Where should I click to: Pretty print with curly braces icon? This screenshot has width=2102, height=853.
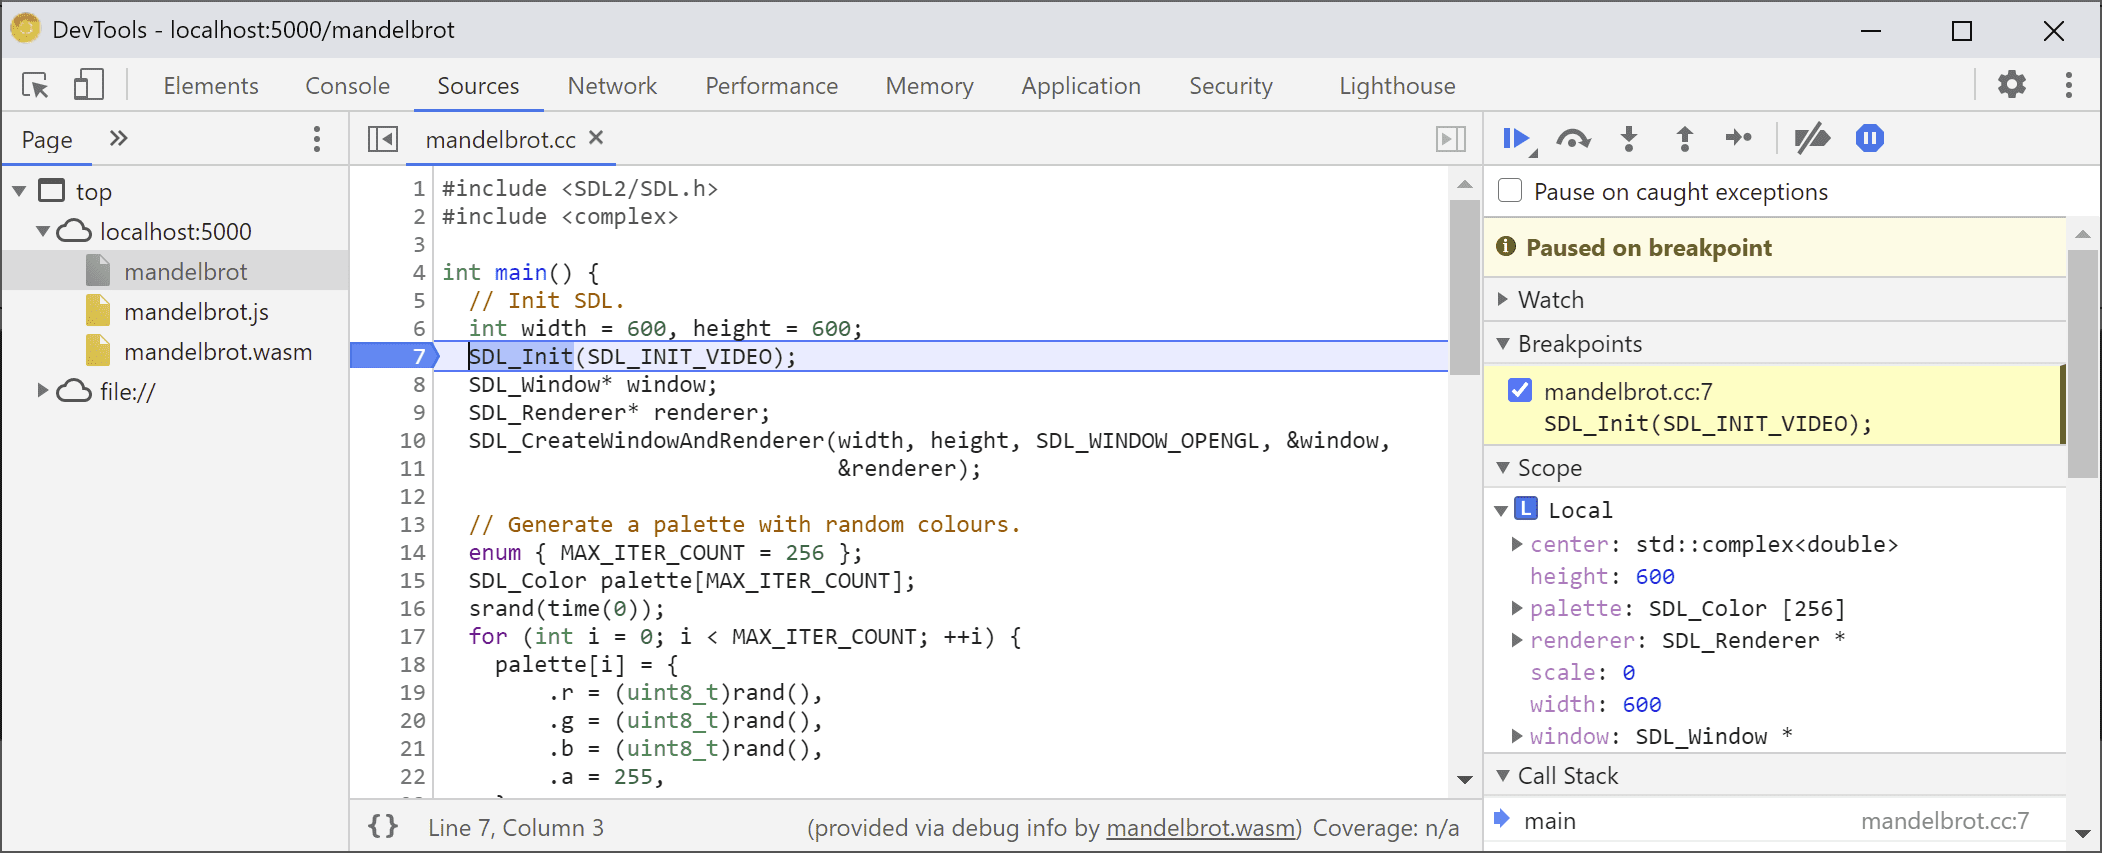[x=383, y=827]
